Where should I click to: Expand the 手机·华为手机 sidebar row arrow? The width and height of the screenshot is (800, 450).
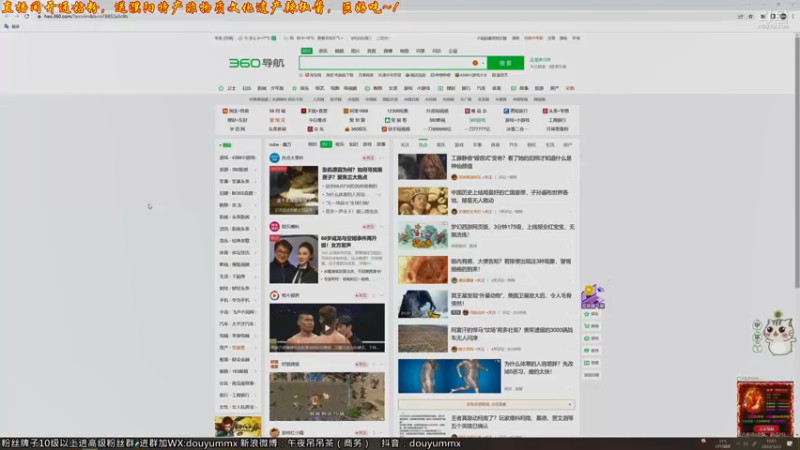(x=255, y=300)
